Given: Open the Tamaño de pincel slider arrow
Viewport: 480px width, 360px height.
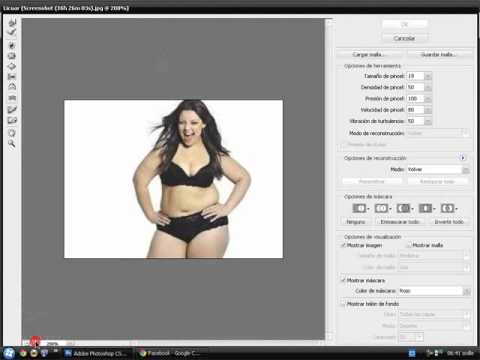Looking at the screenshot, I should 428,76.
